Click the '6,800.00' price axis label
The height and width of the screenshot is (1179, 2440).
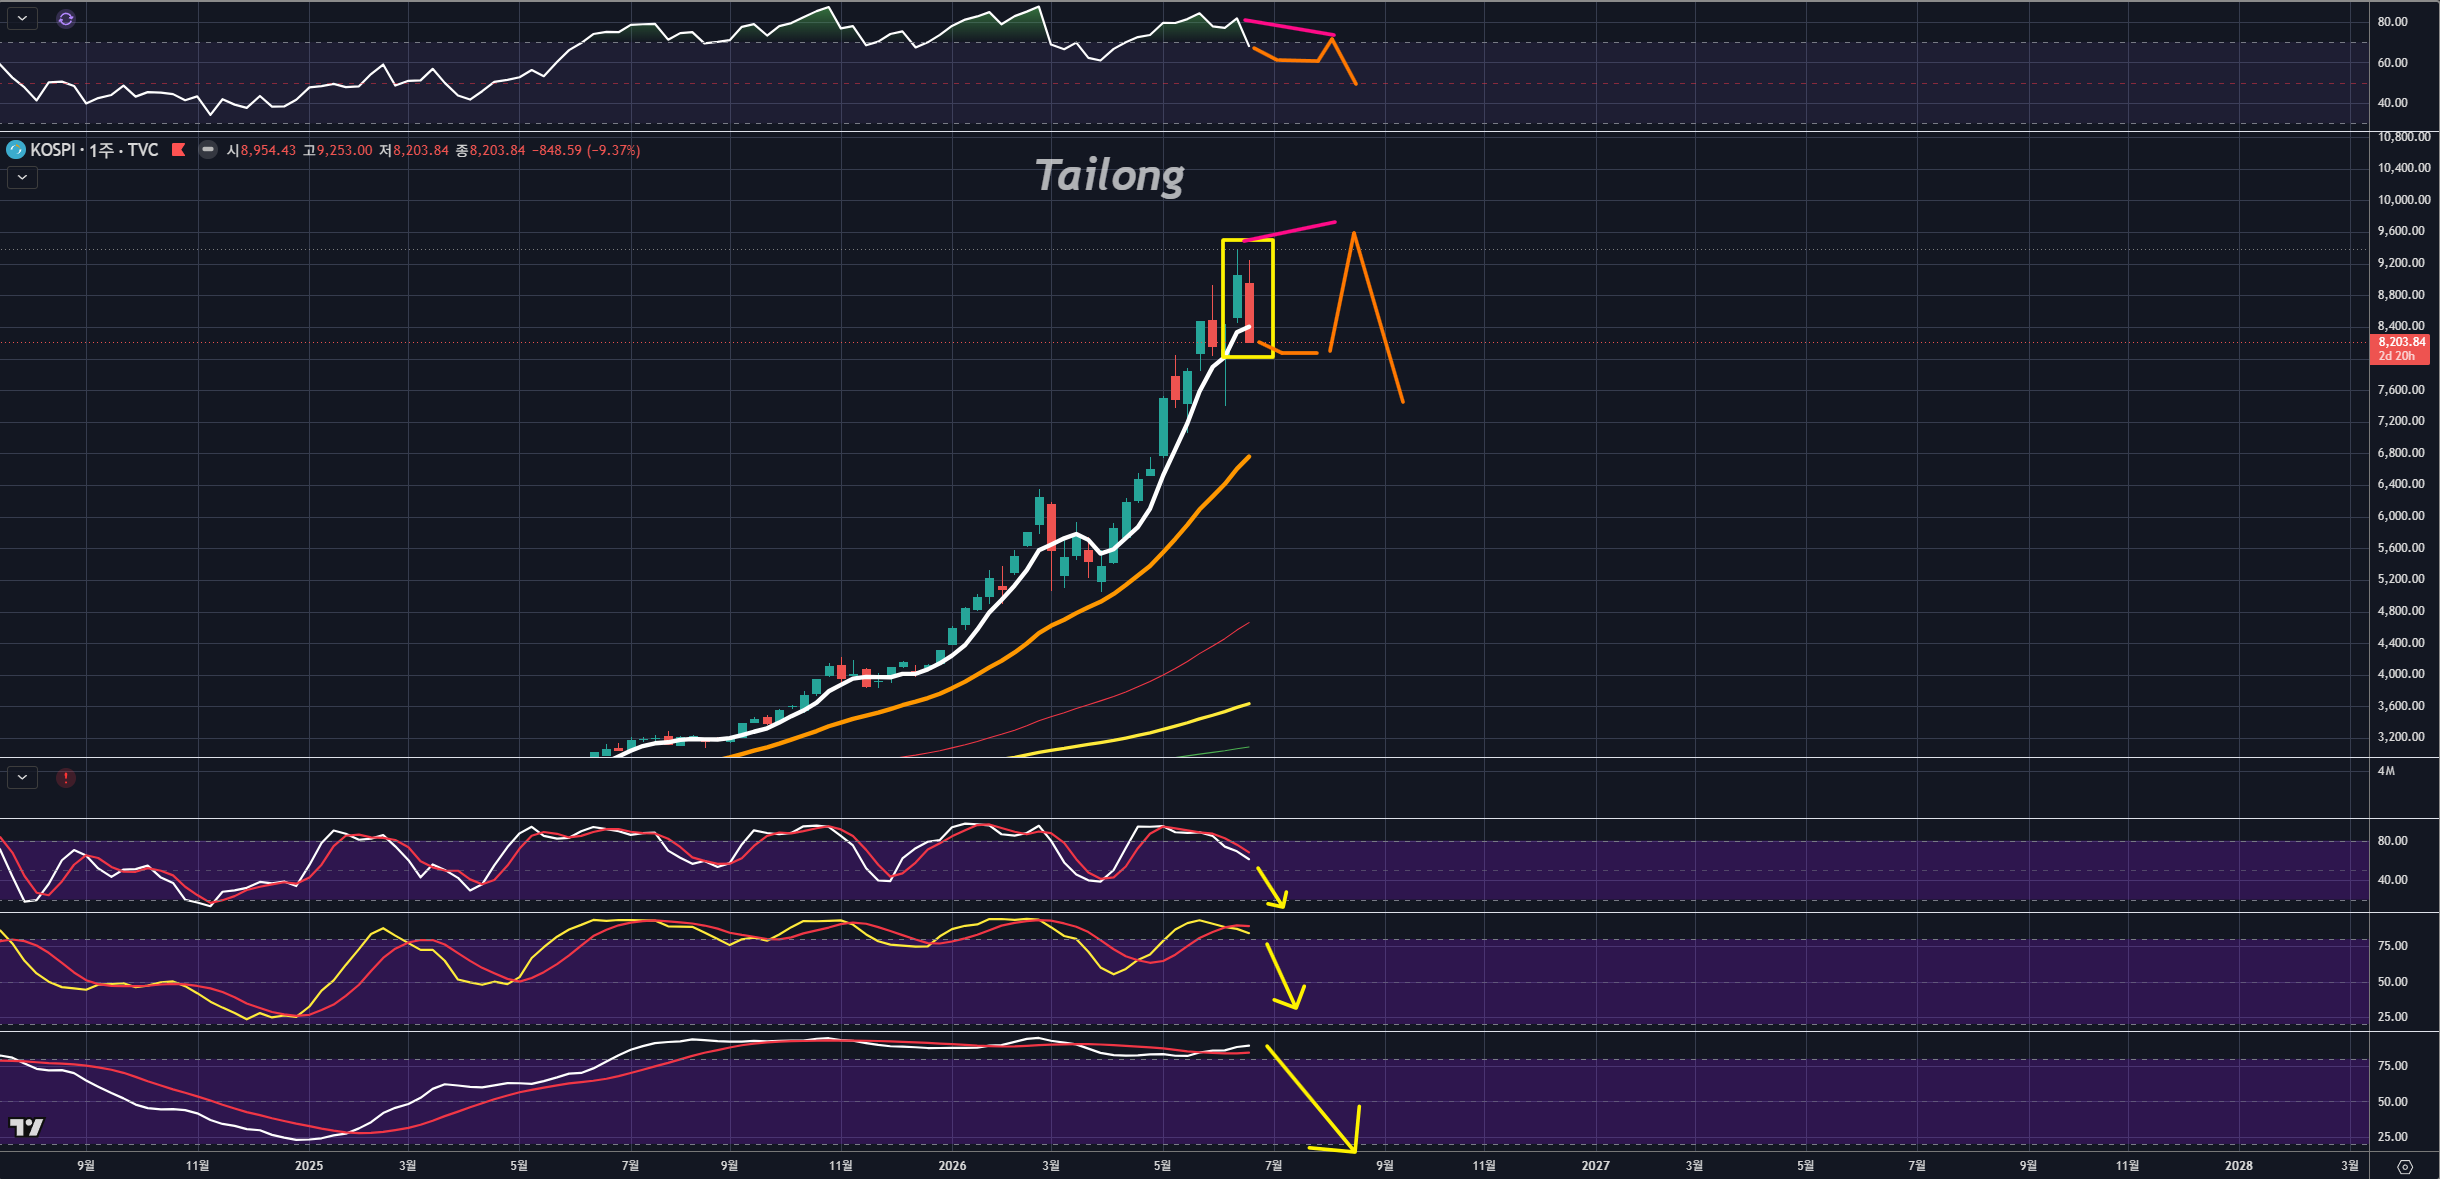(x=2401, y=453)
